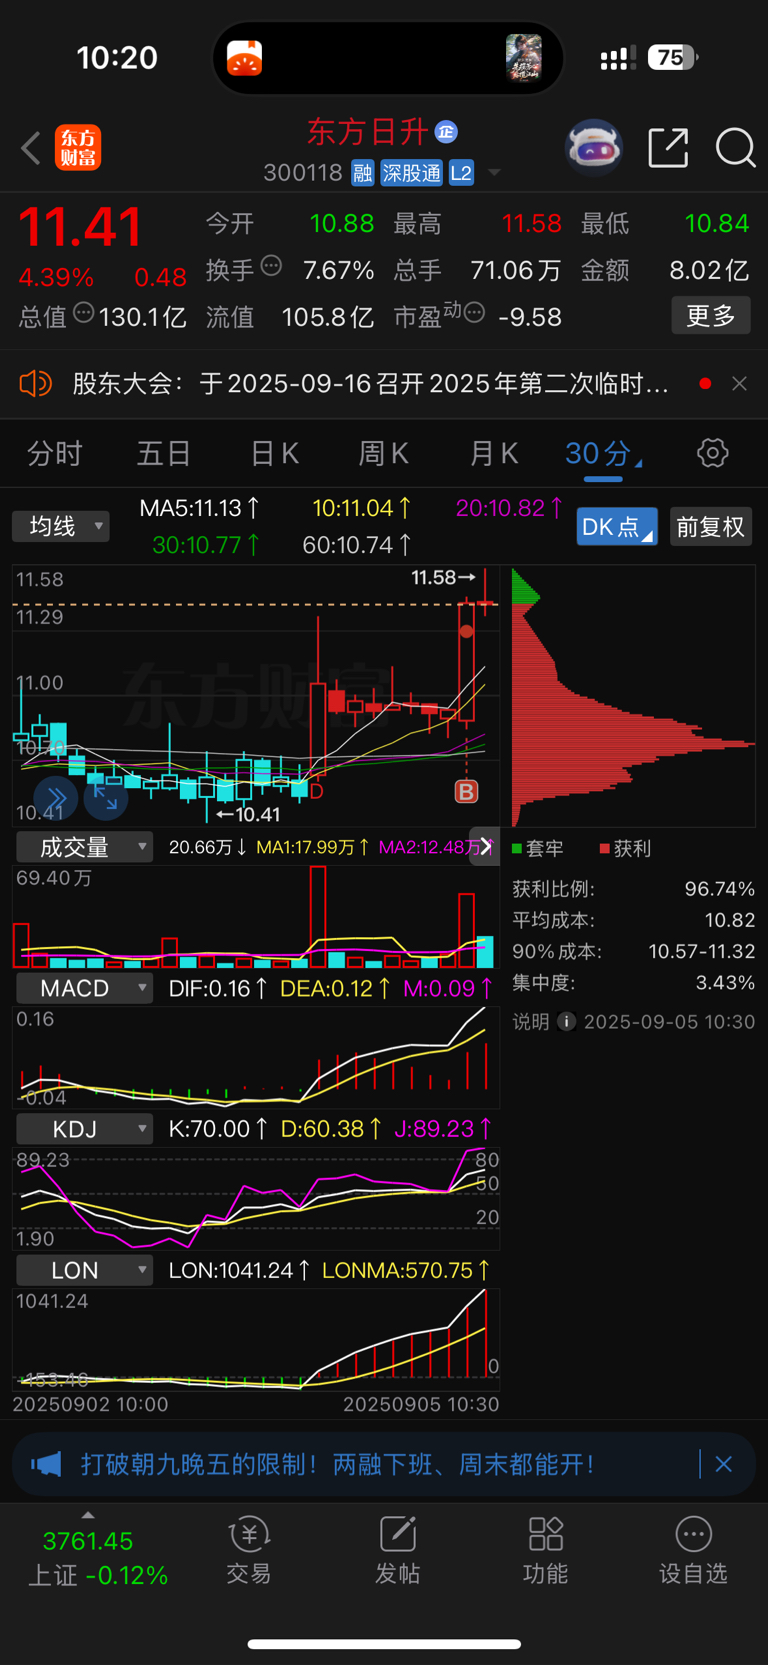Tap the 获利 red legend swatch

point(604,849)
